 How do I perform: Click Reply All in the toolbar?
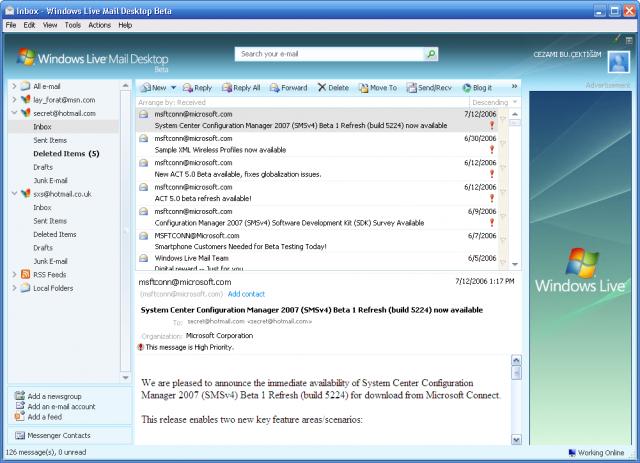(241, 87)
